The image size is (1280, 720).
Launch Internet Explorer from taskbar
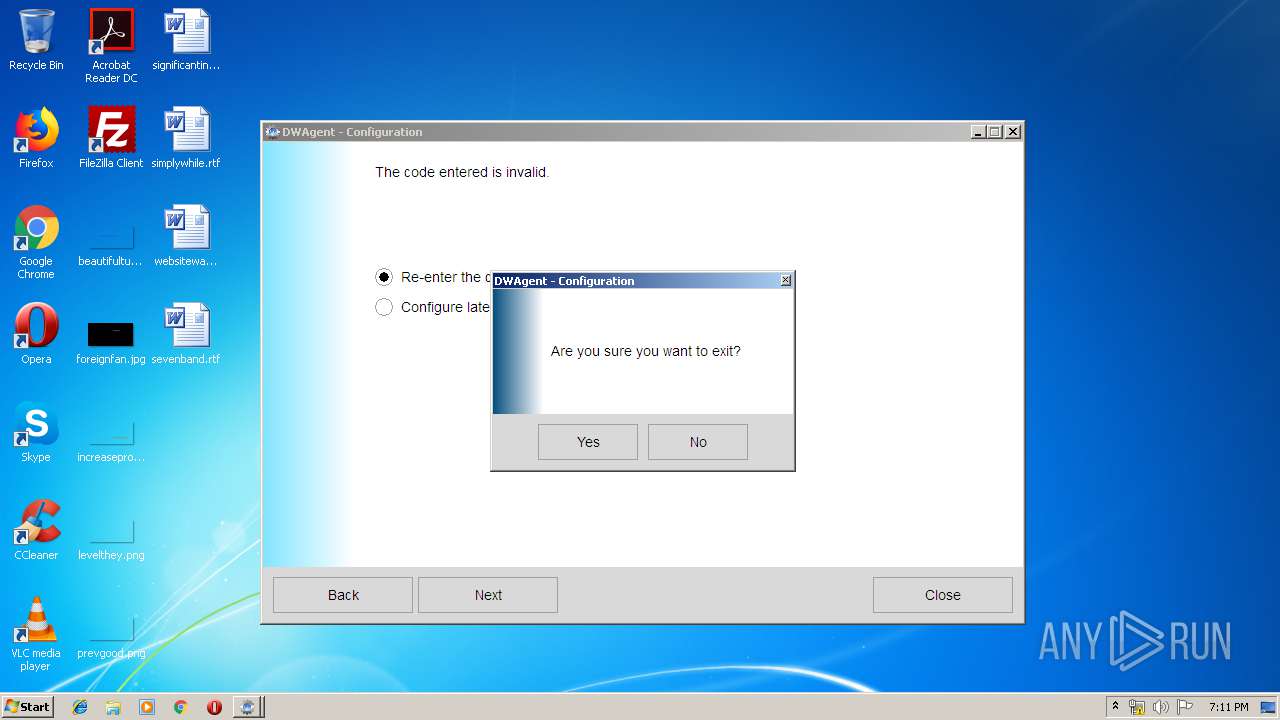(80, 707)
